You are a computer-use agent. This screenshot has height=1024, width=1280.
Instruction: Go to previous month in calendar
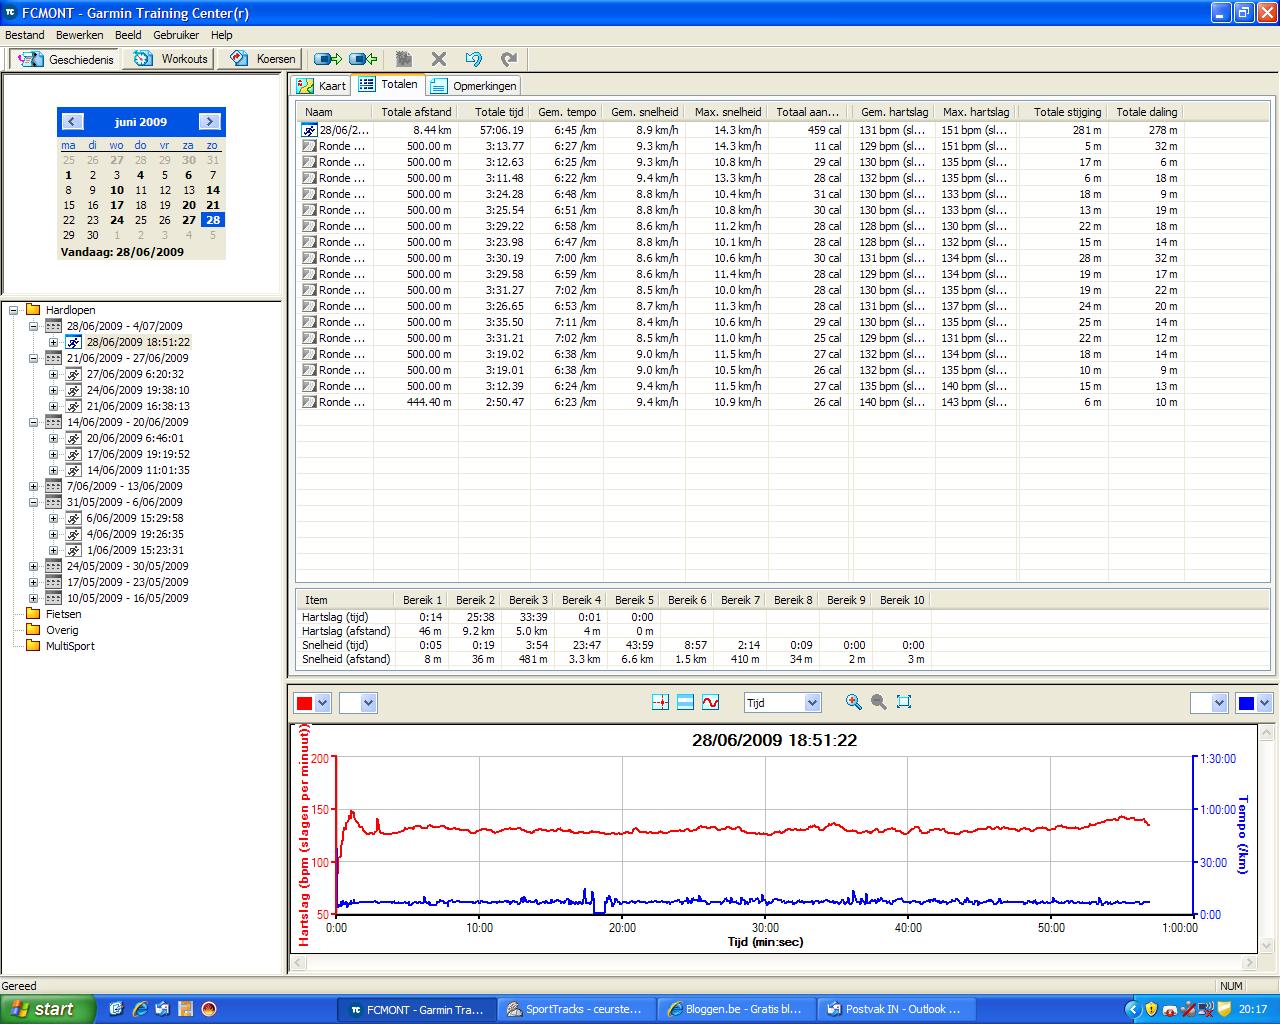coord(72,122)
